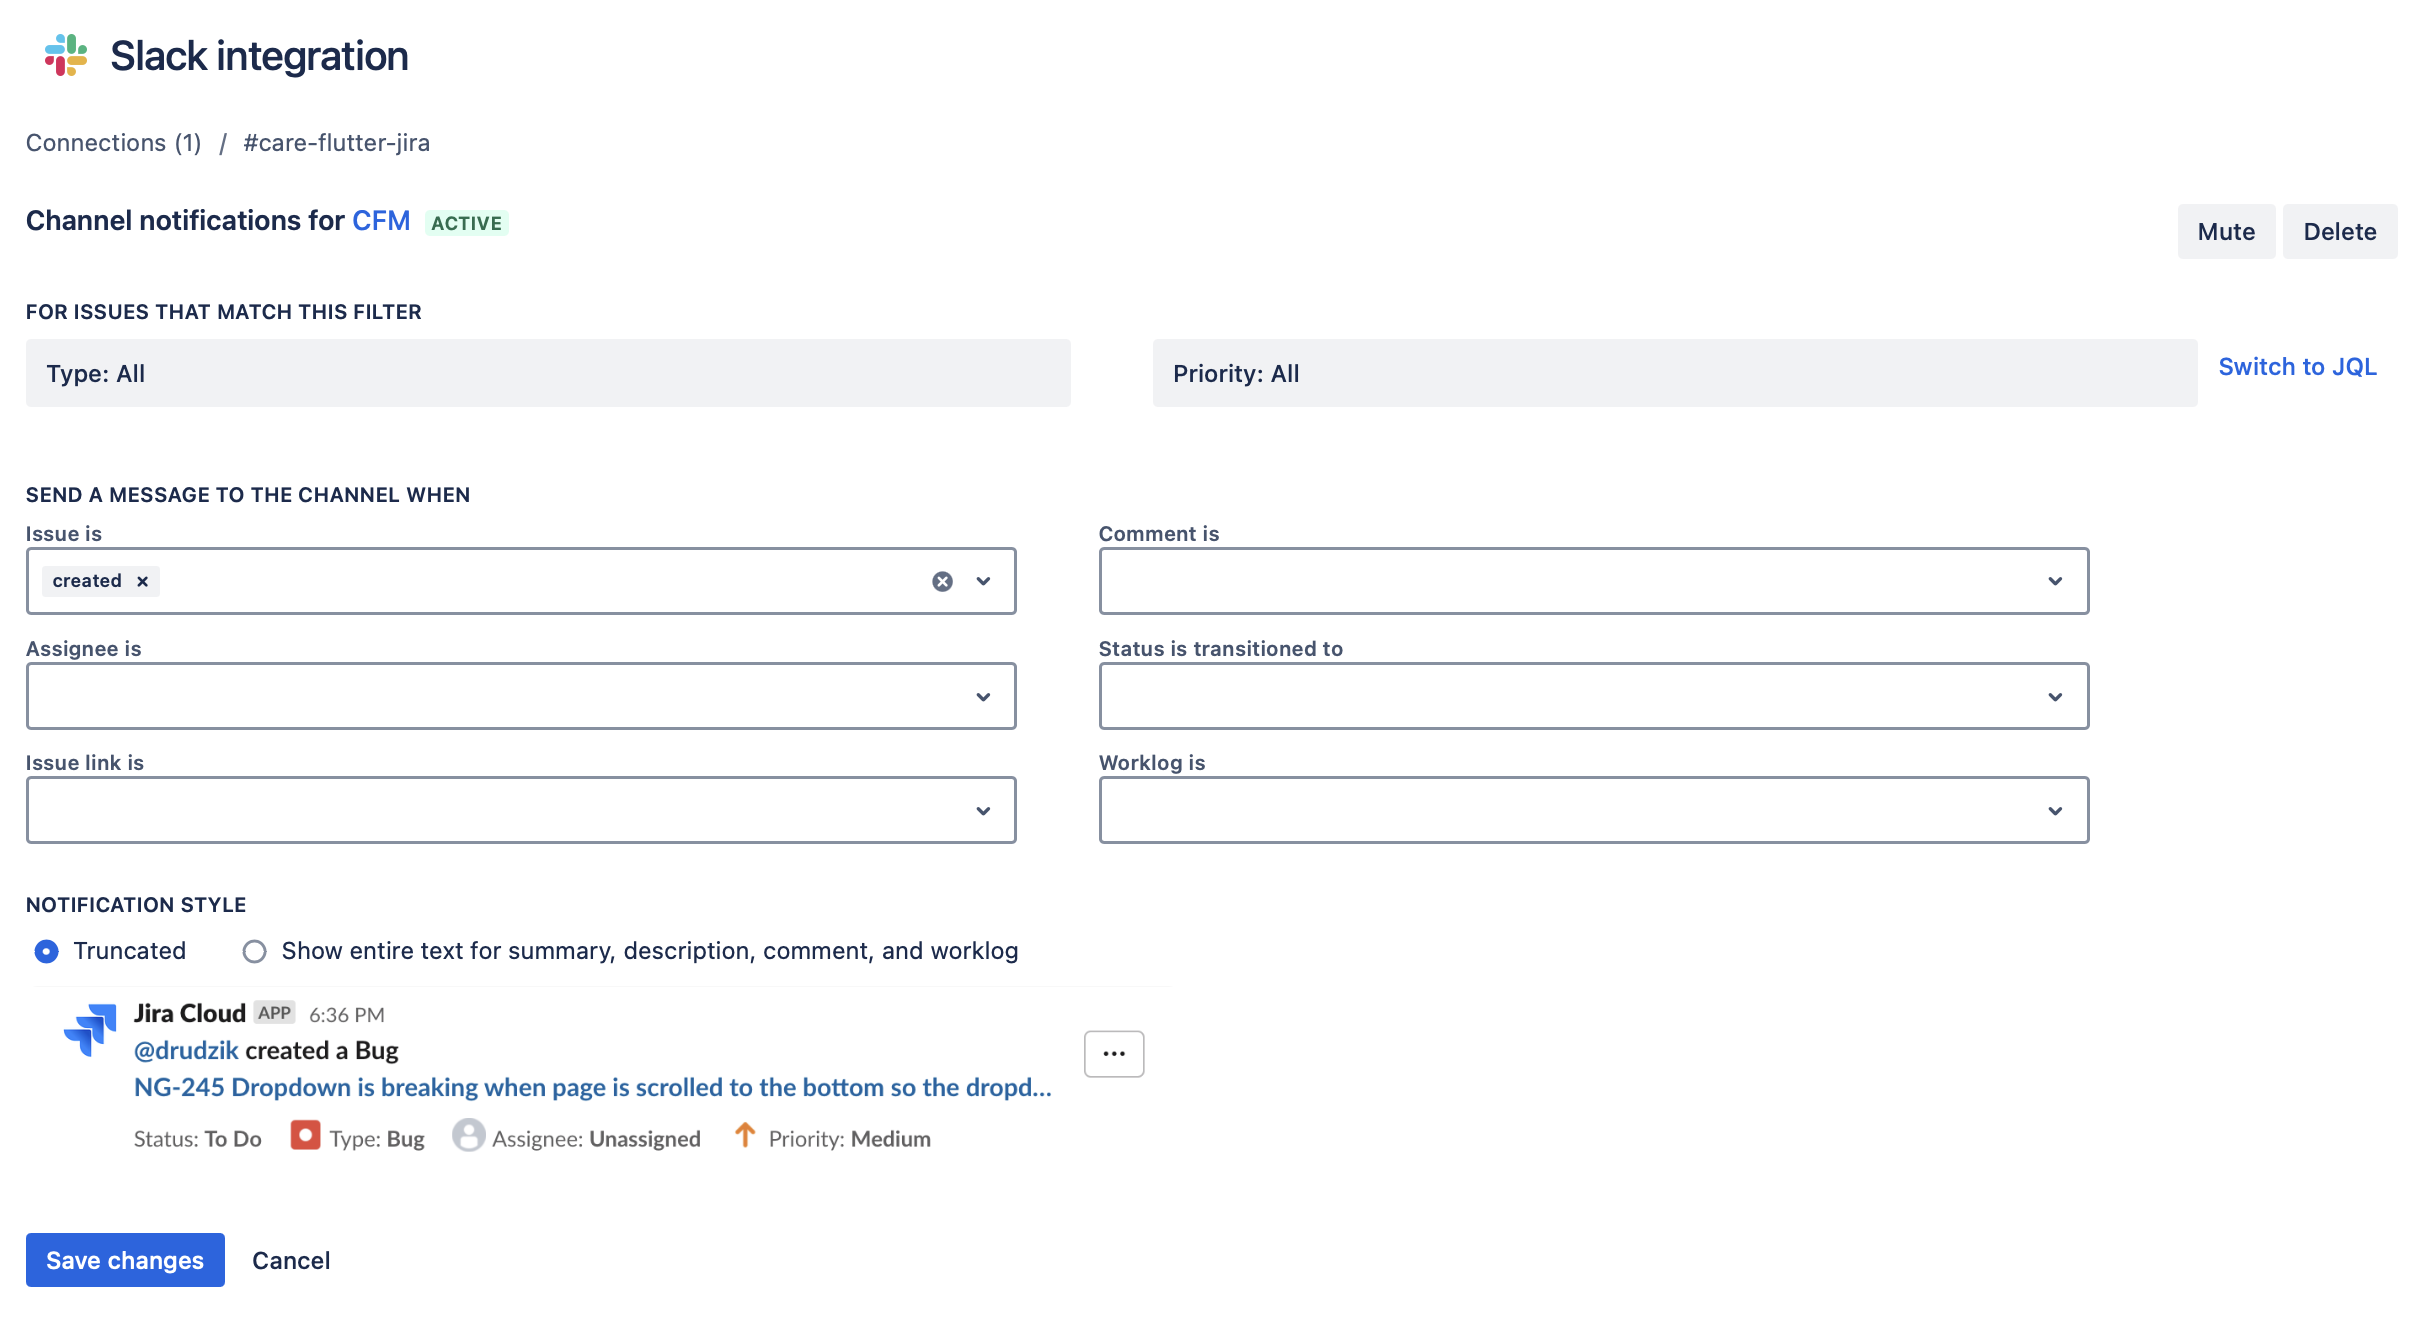This screenshot has height=1320, width=2414.
Task: Open the 'Worklog is' dropdown
Action: [1594, 810]
